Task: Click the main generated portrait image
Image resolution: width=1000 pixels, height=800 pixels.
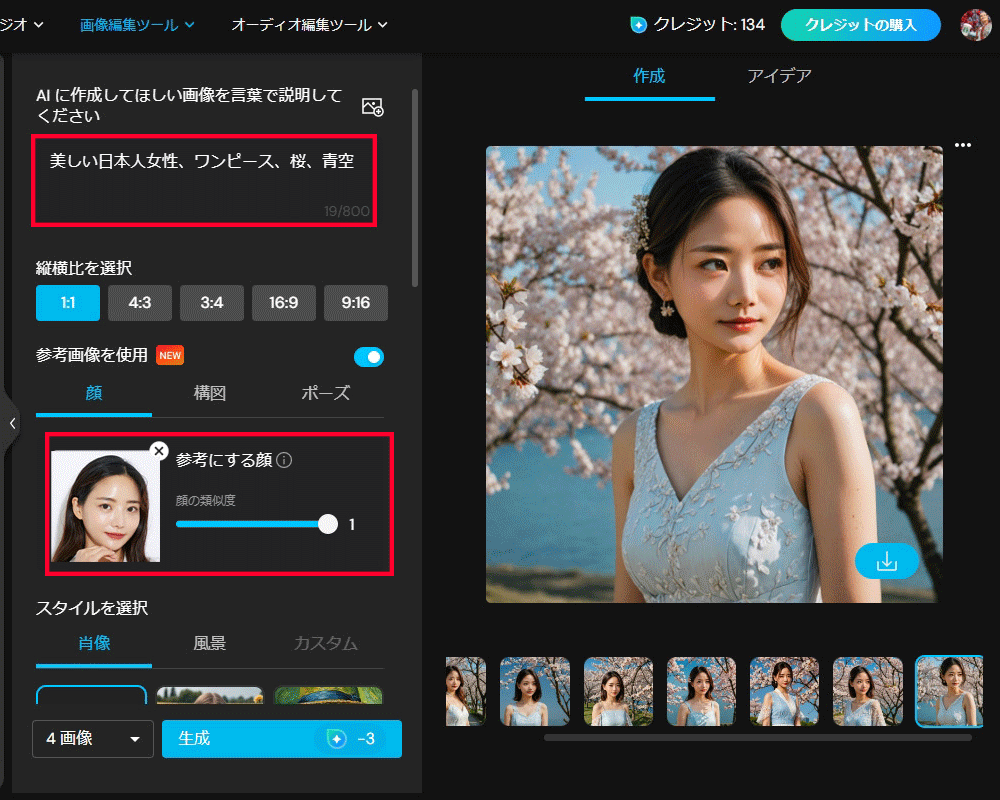Action: 714,374
